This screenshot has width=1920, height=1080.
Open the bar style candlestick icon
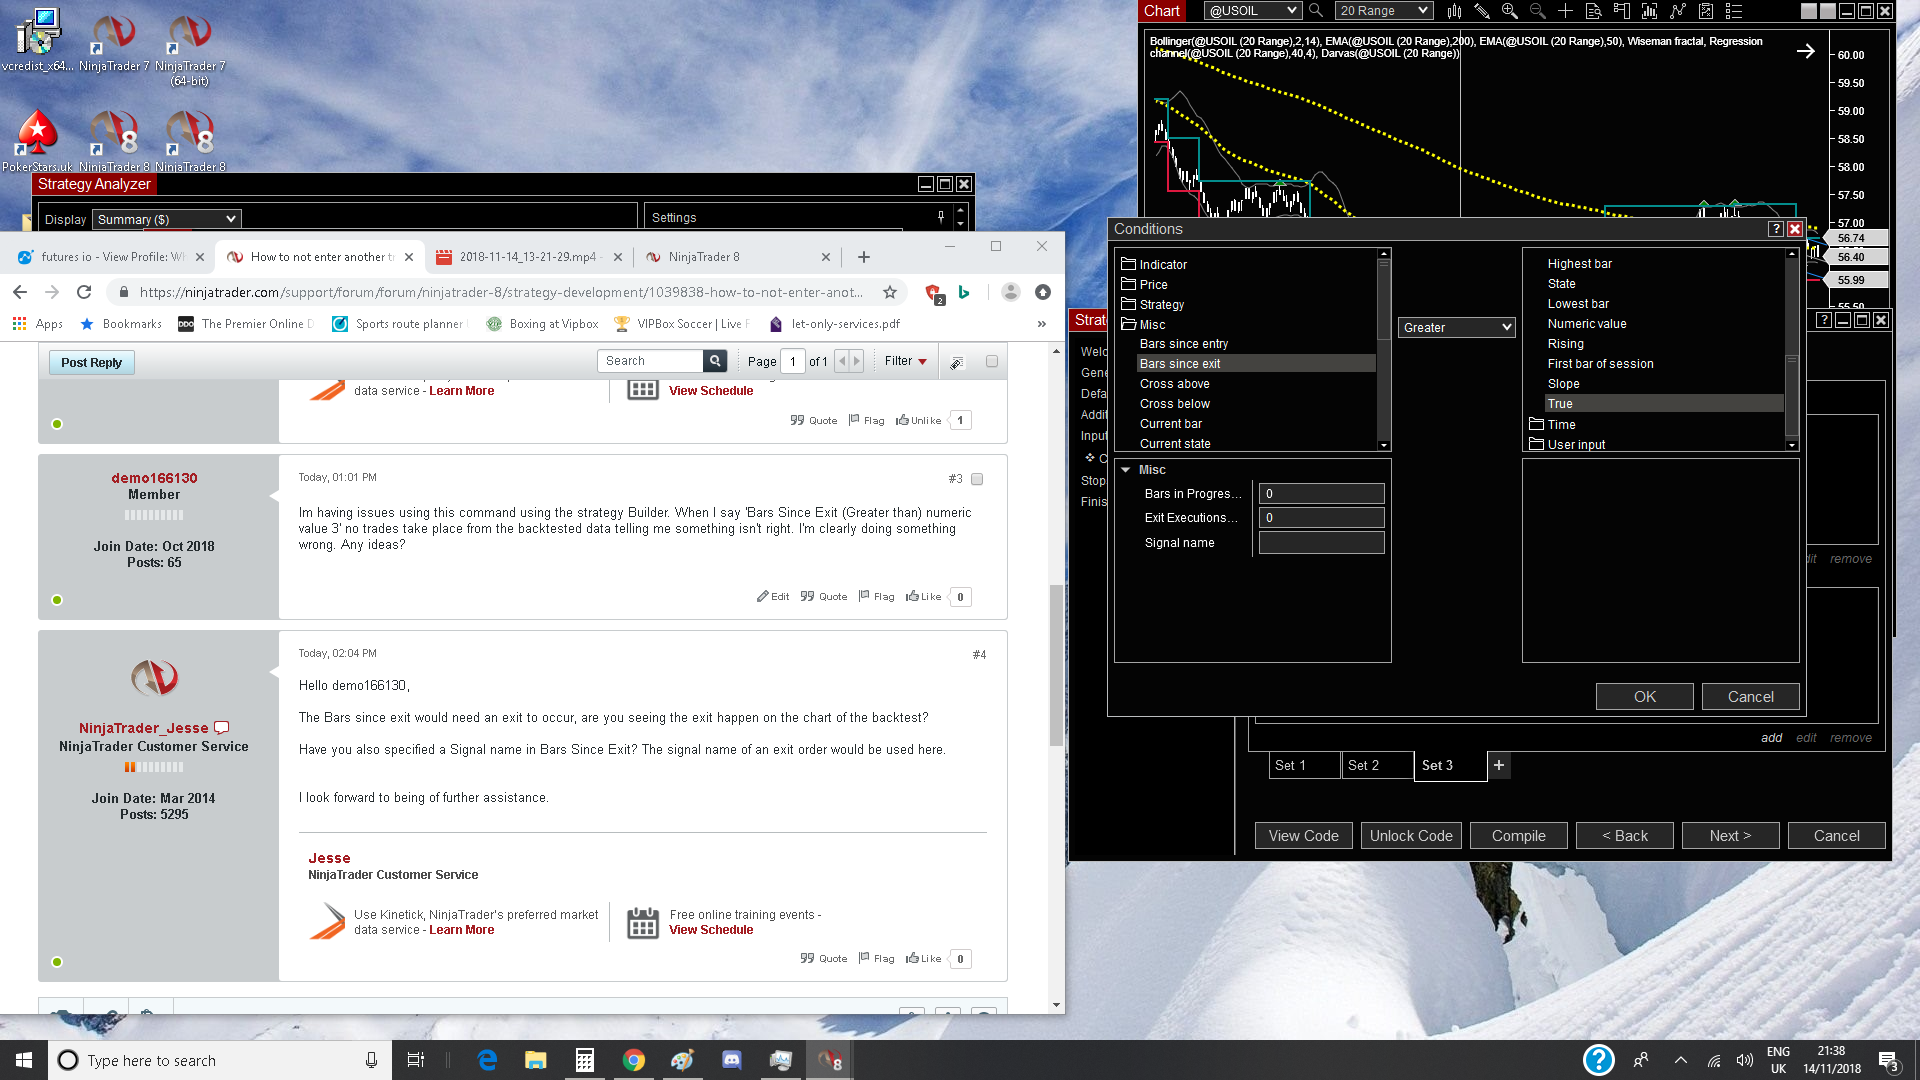[x=1454, y=11]
